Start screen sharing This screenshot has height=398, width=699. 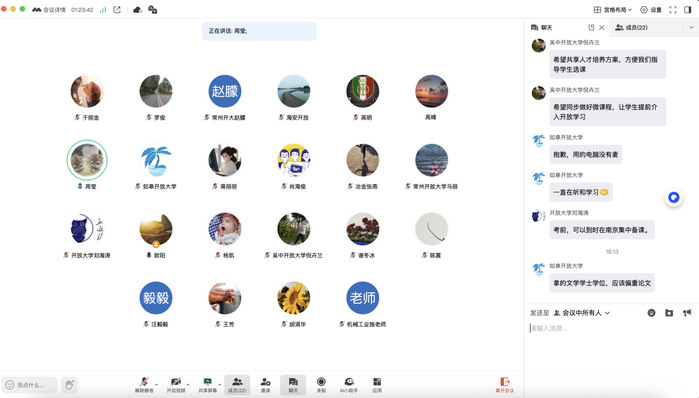click(207, 384)
